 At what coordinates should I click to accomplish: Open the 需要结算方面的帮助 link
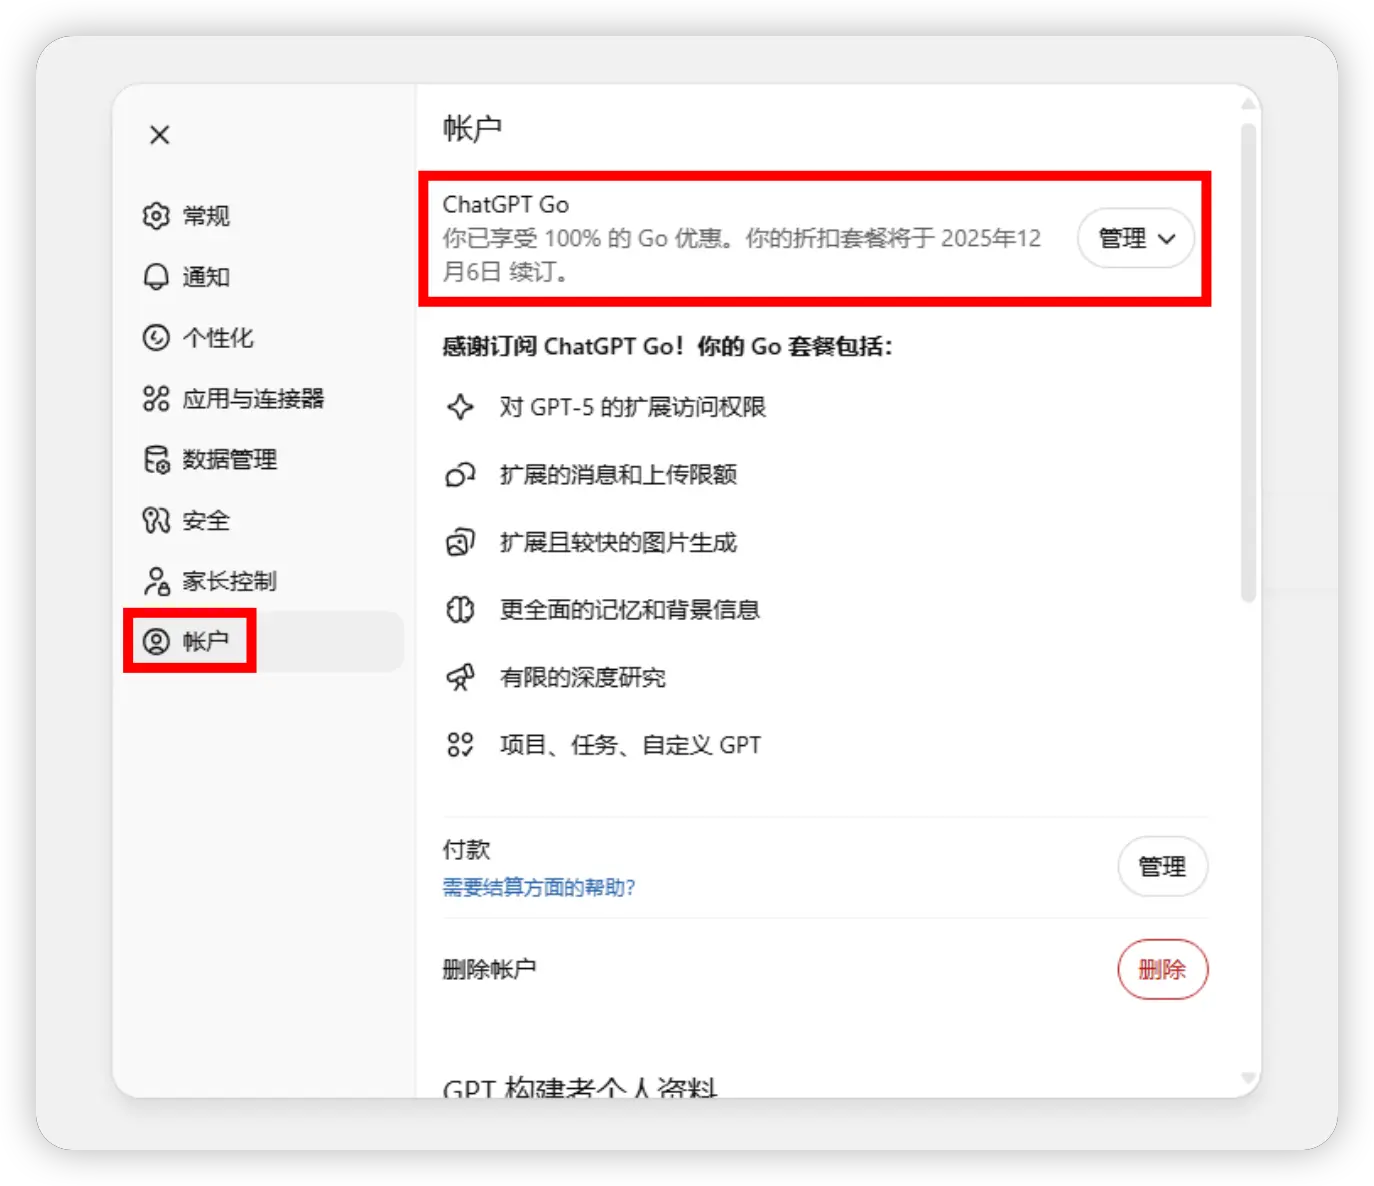click(539, 887)
